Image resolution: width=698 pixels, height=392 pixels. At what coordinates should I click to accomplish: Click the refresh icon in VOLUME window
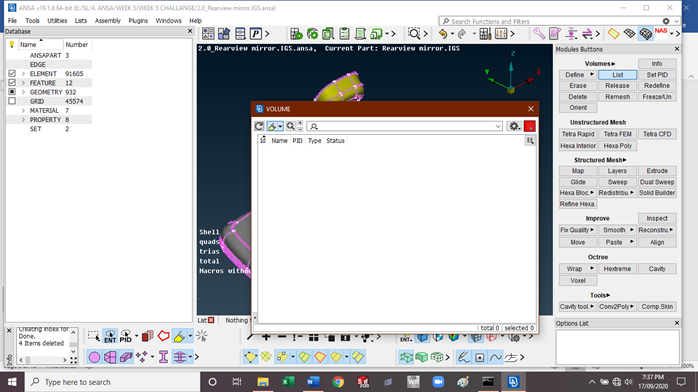[259, 126]
